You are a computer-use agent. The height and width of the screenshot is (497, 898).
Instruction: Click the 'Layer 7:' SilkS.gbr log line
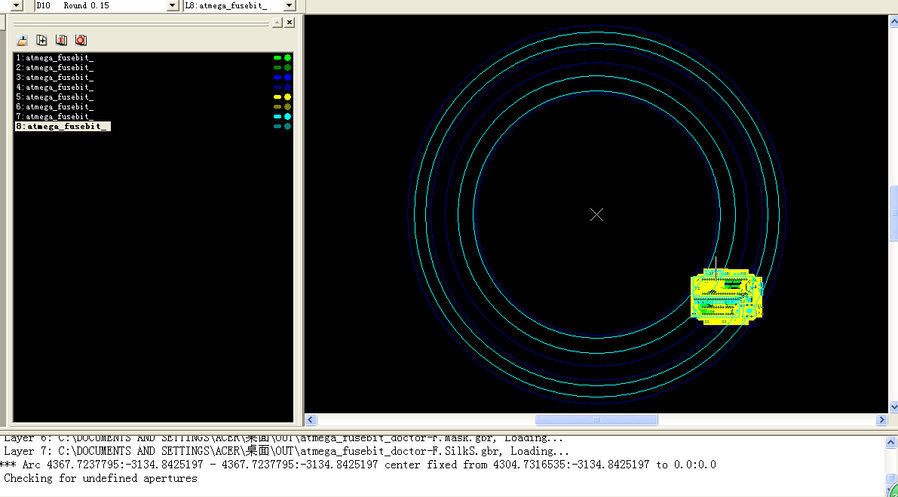286,451
